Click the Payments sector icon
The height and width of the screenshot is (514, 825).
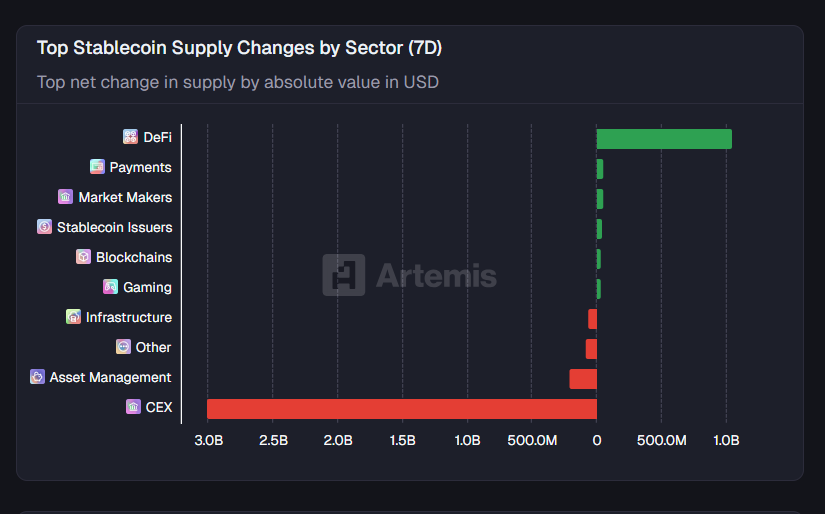(x=97, y=167)
